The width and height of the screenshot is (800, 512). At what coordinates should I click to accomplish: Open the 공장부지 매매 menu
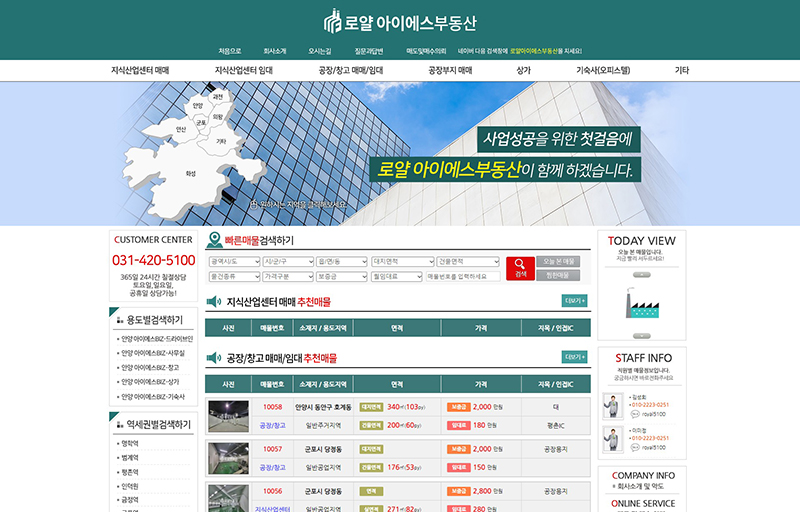pyautogui.click(x=450, y=70)
